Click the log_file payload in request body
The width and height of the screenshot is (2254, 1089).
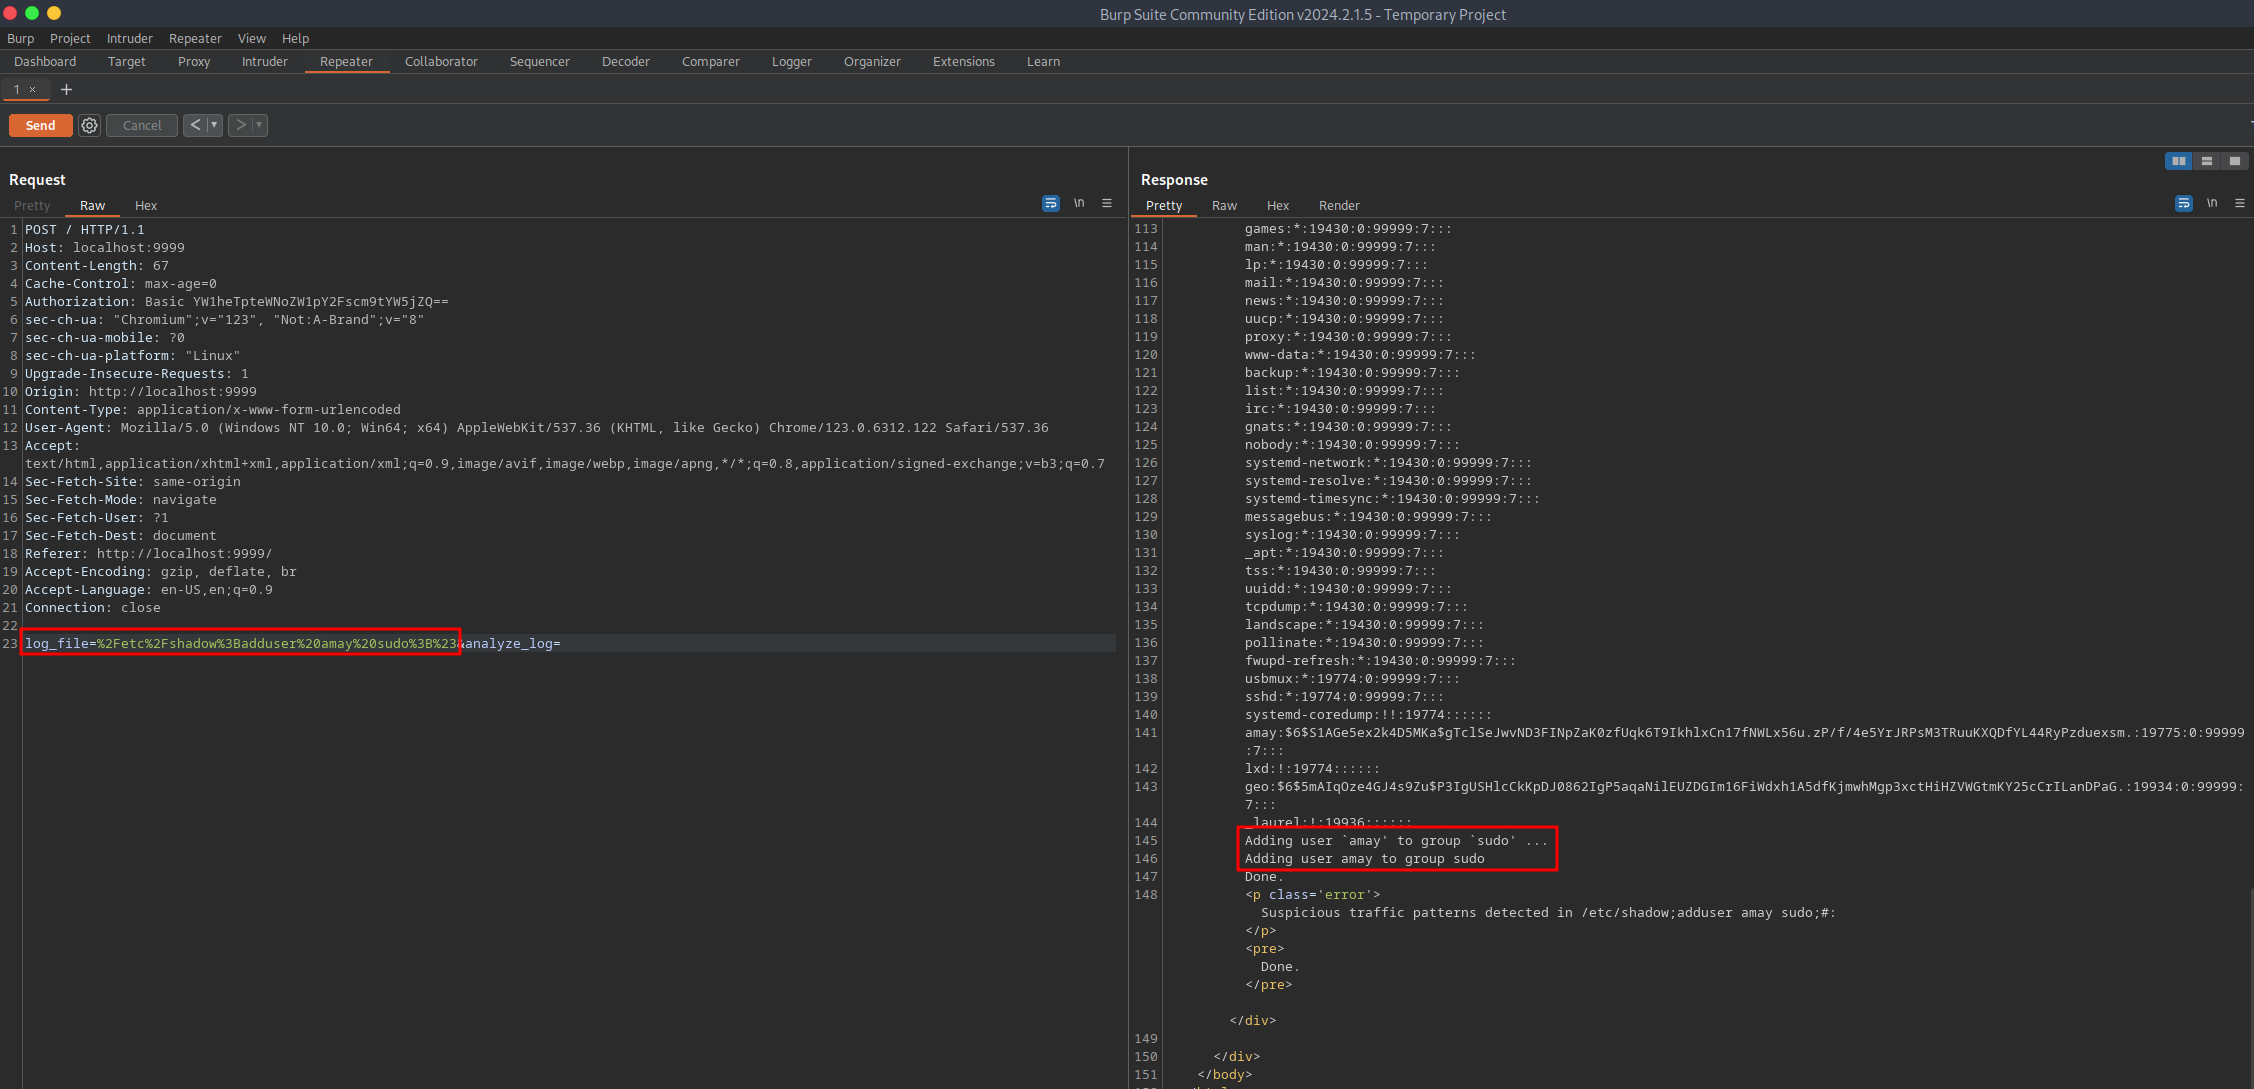pos(241,643)
